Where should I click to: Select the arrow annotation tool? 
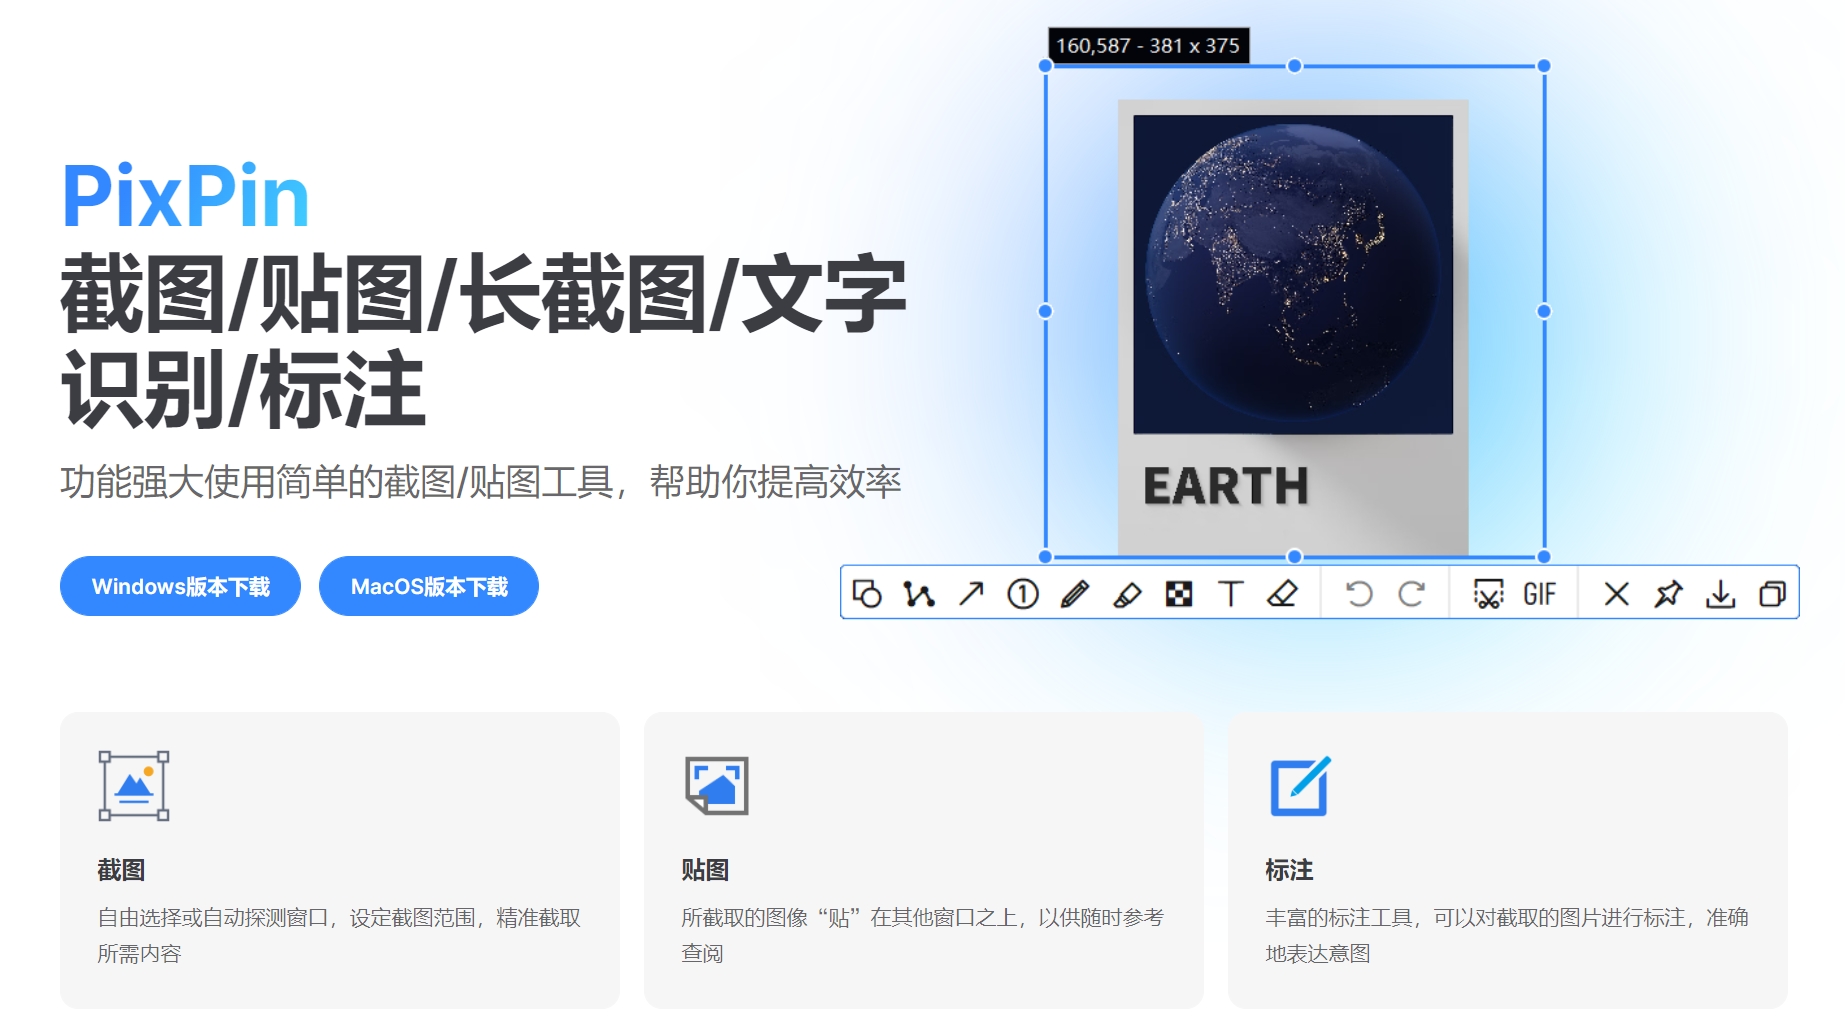point(971,594)
